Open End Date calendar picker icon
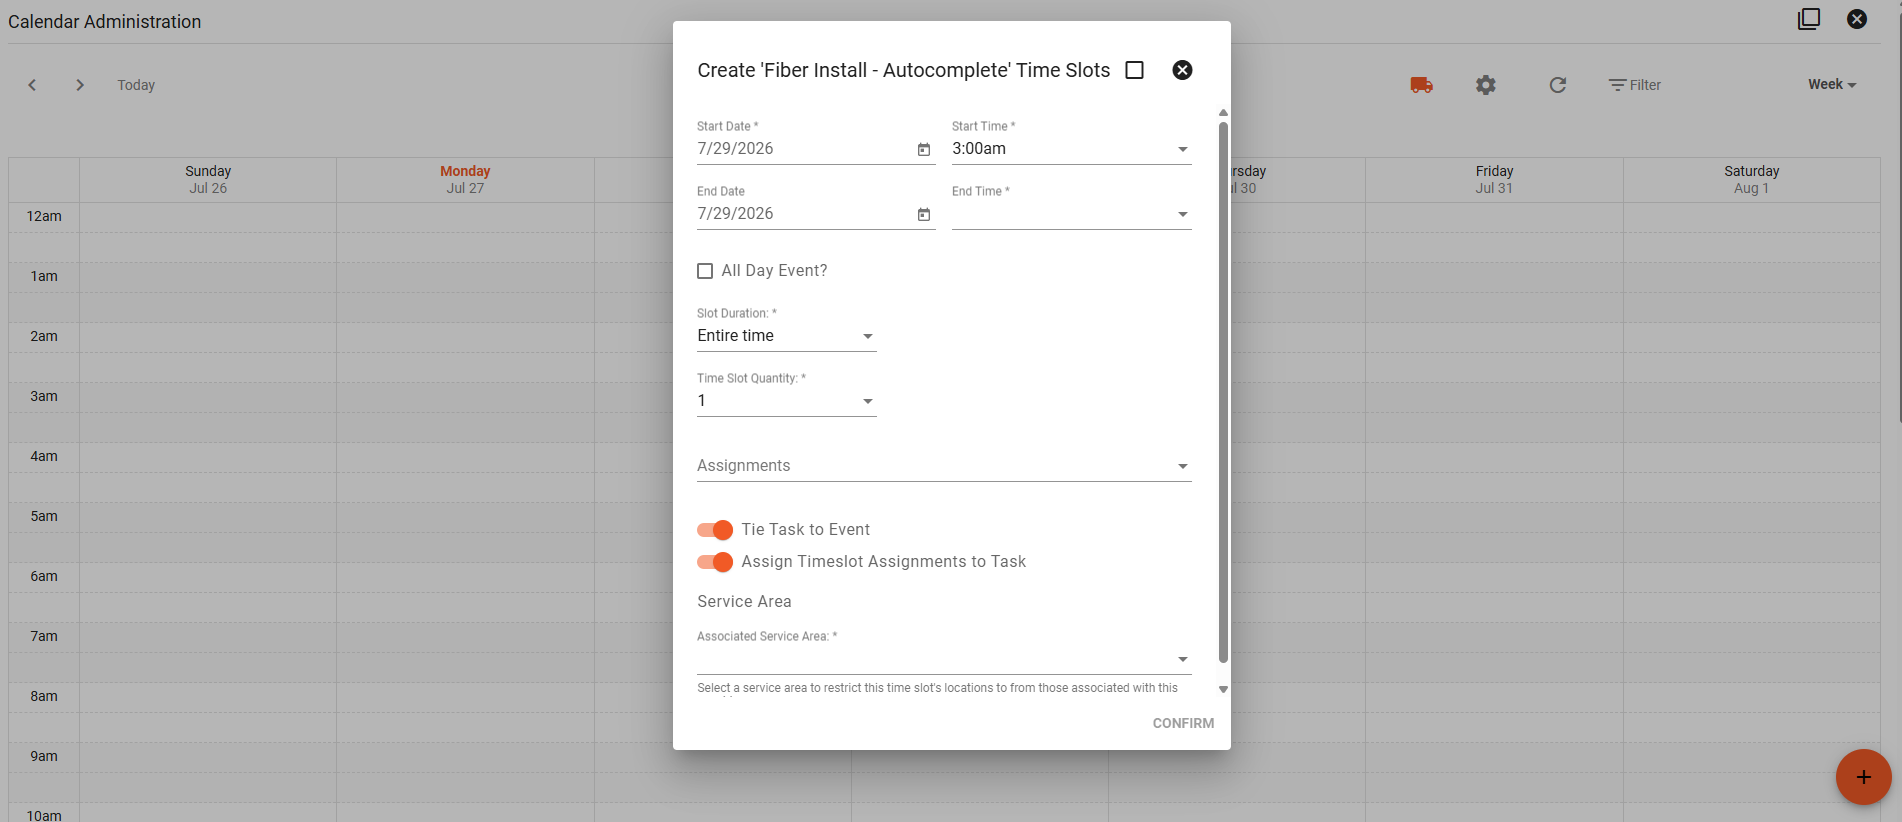 [x=924, y=214]
